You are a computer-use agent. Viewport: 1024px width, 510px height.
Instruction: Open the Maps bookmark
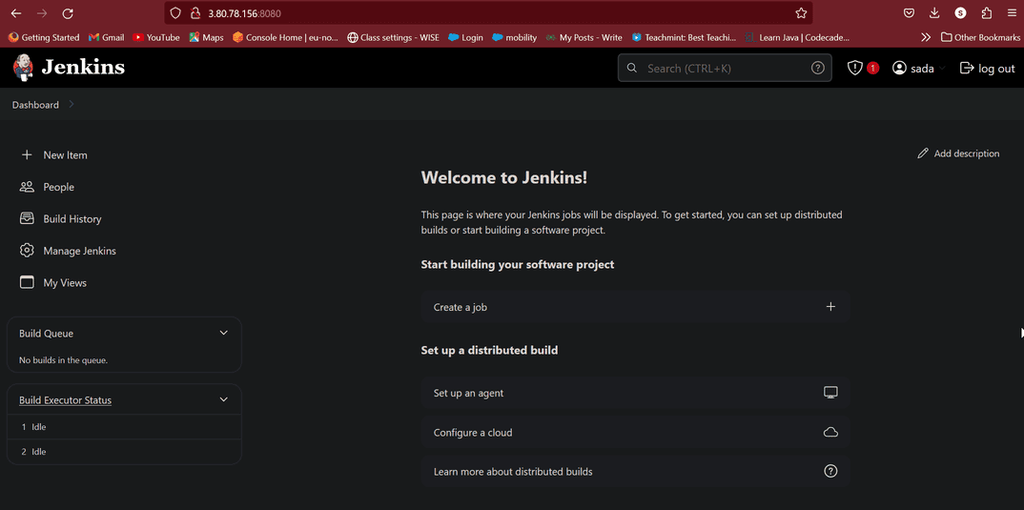[x=206, y=37]
